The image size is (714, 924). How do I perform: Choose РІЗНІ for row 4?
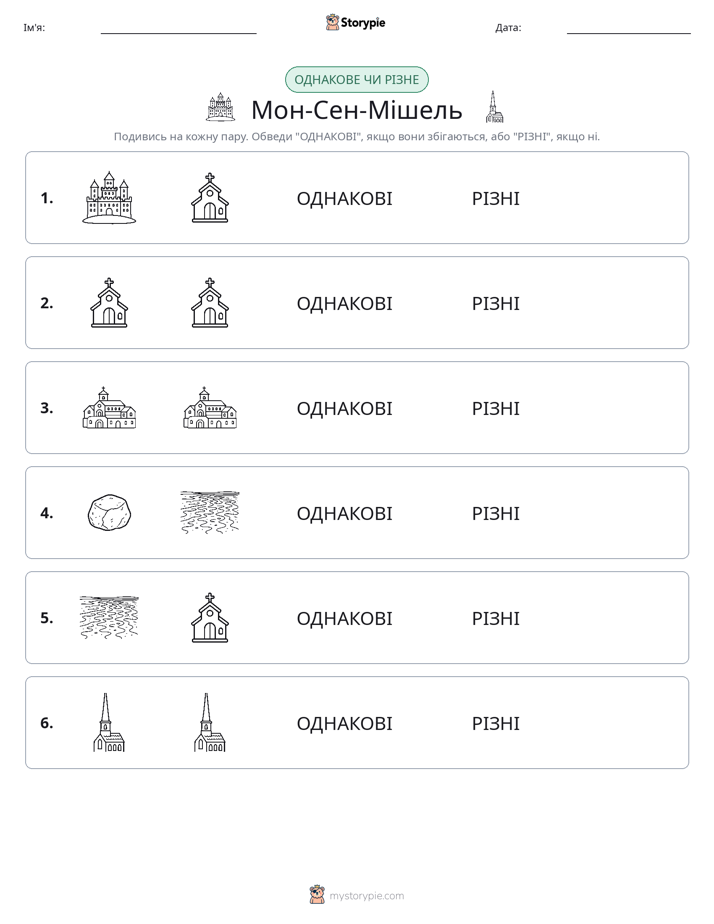coord(495,513)
